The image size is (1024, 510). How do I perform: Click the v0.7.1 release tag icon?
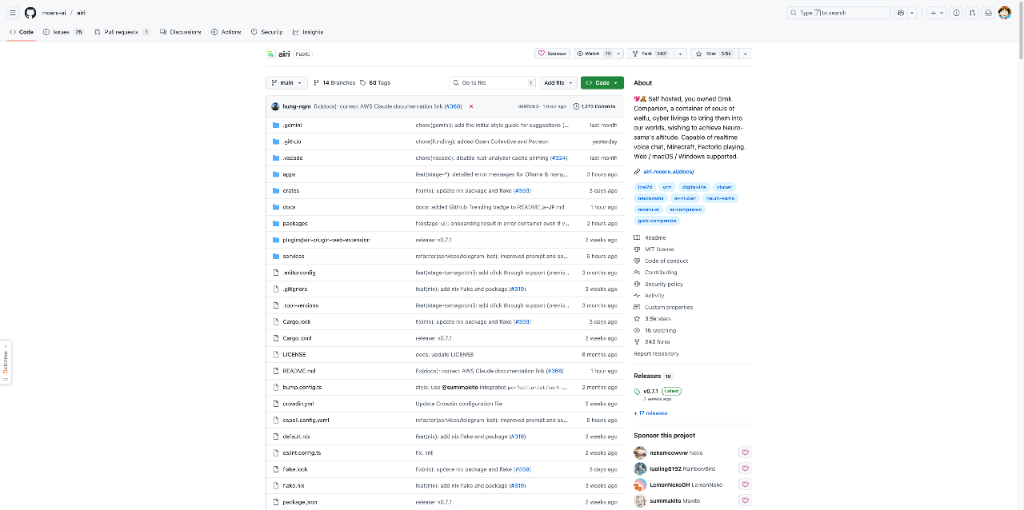[x=637, y=392]
